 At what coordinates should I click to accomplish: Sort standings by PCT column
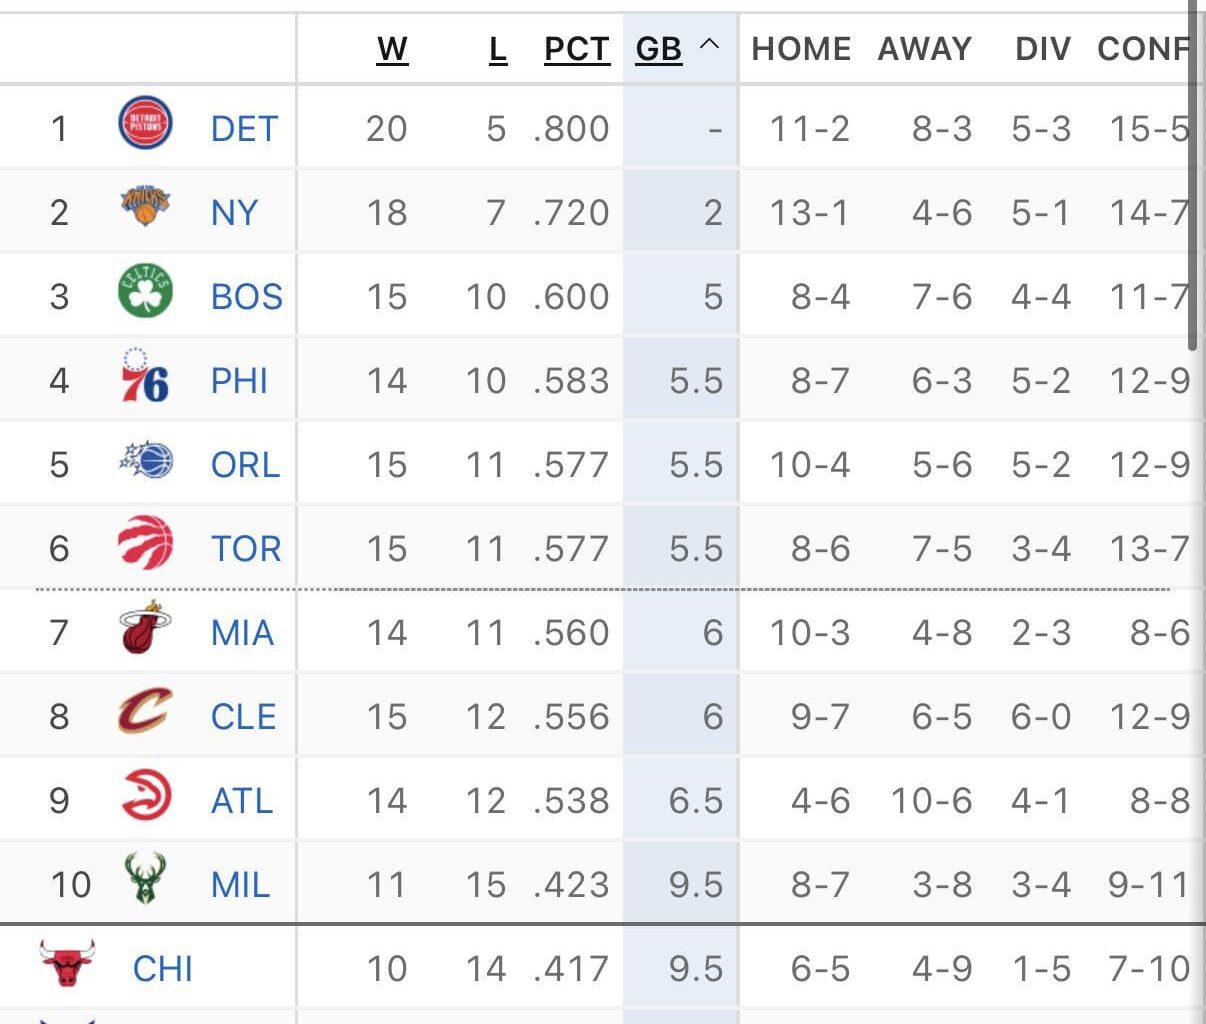[x=577, y=49]
